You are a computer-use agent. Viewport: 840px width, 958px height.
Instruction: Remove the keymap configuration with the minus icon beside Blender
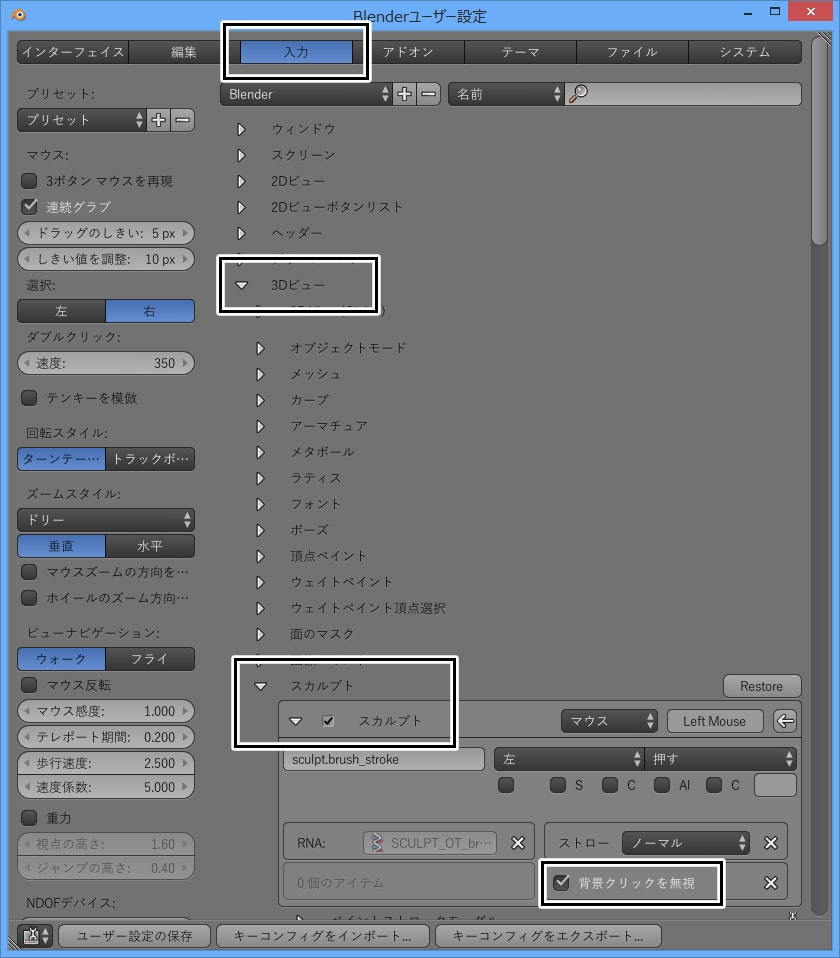click(429, 94)
